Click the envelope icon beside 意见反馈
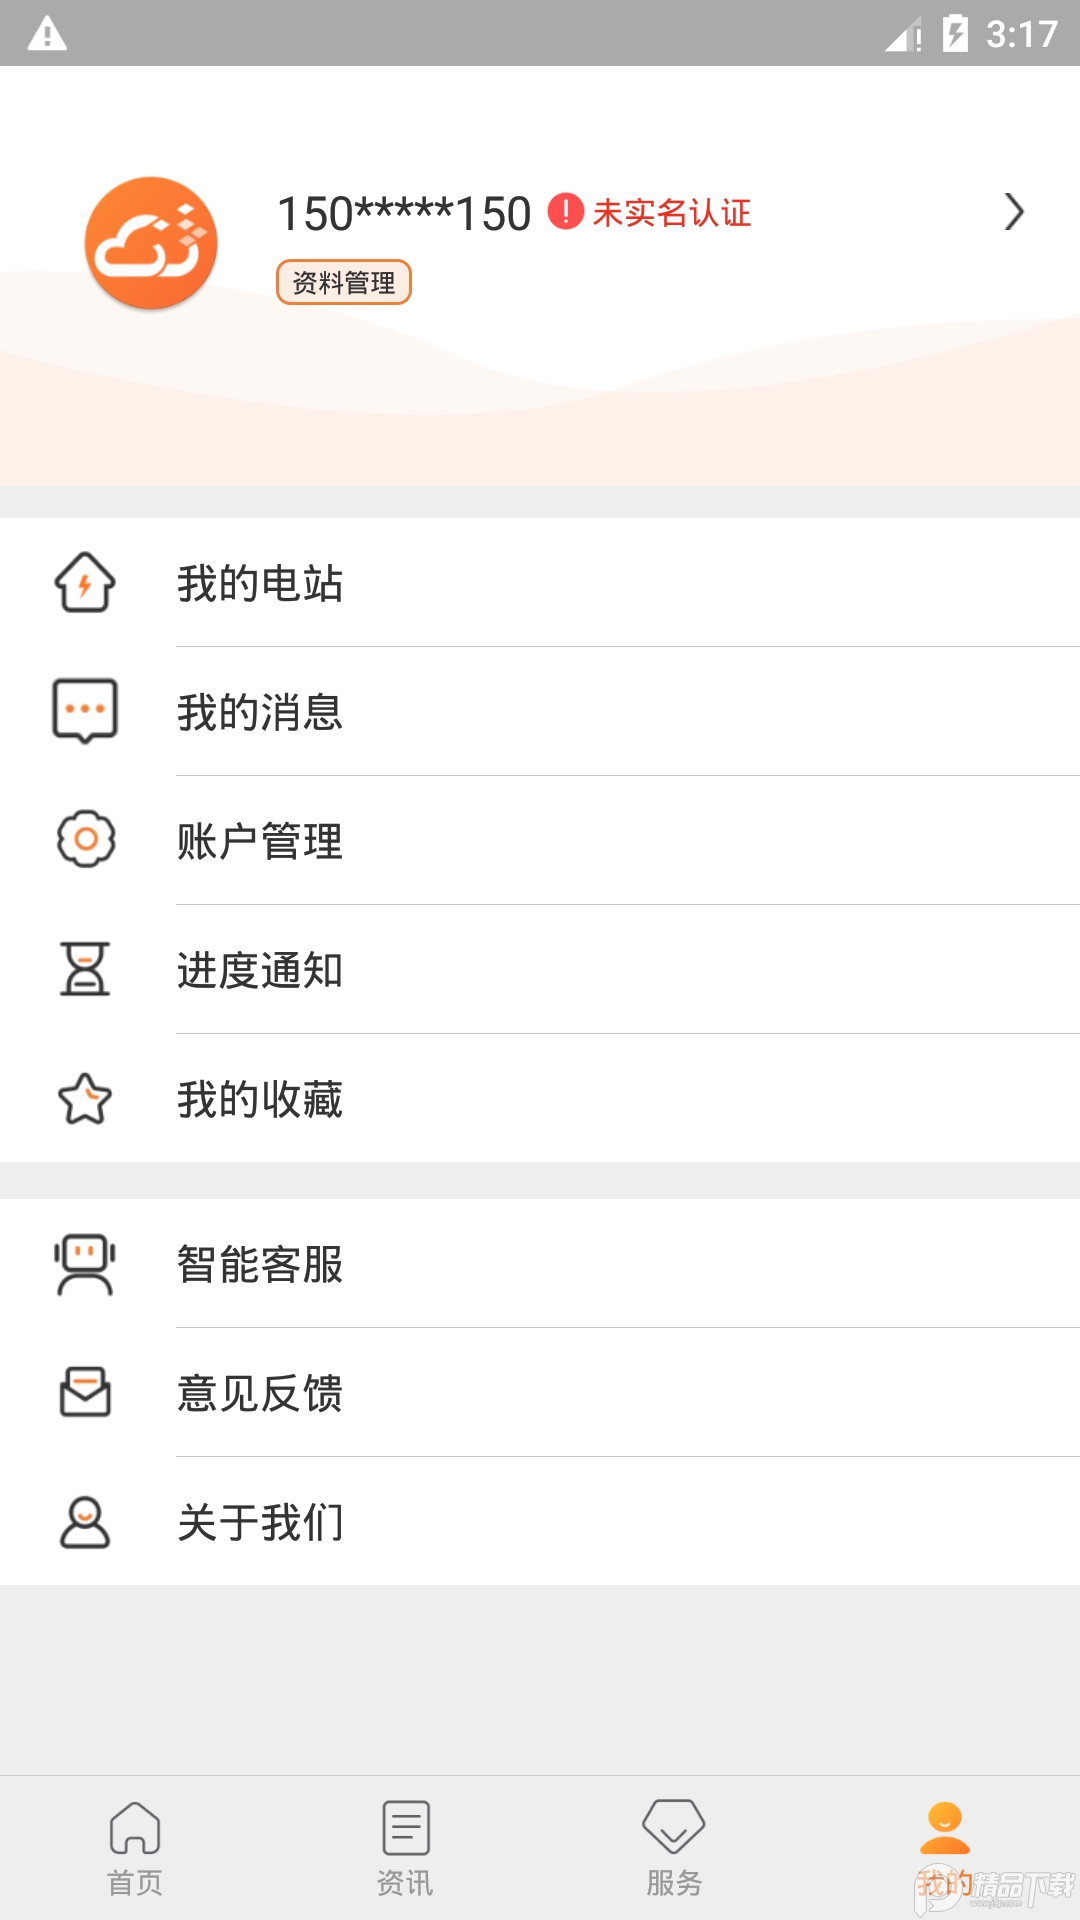 point(84,1393)
